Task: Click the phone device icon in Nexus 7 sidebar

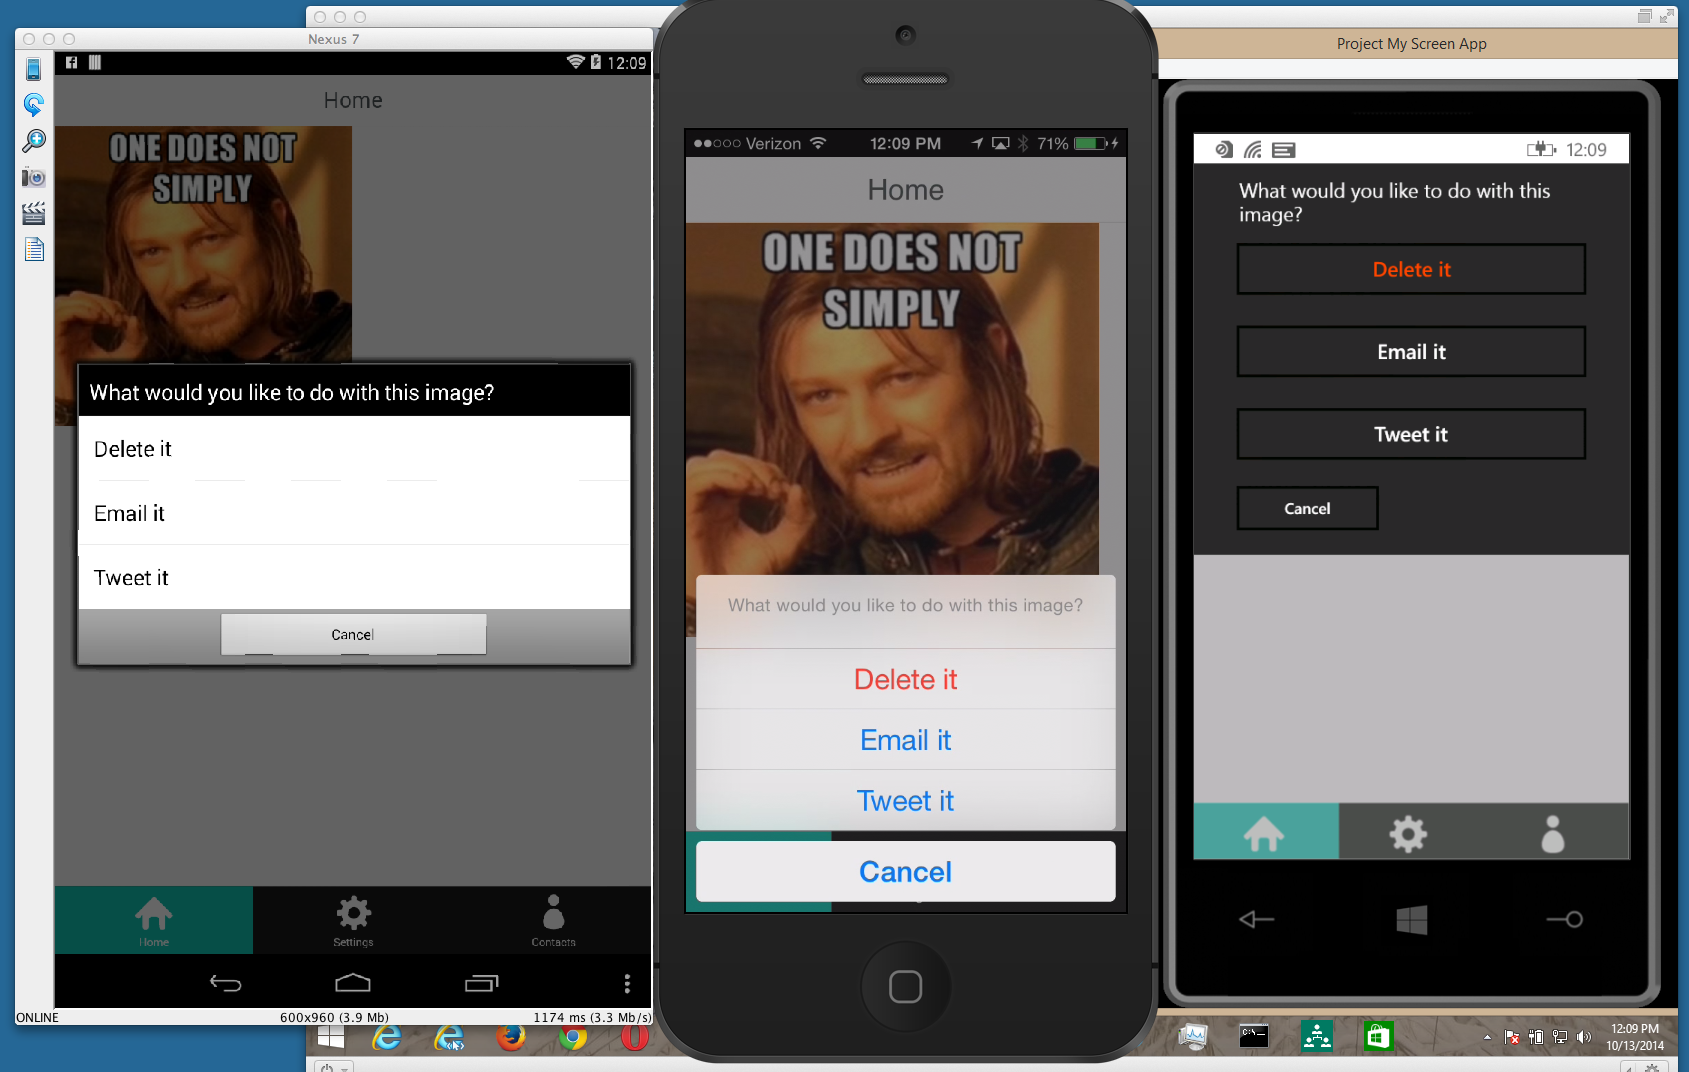Action: (x=33, y=69)
